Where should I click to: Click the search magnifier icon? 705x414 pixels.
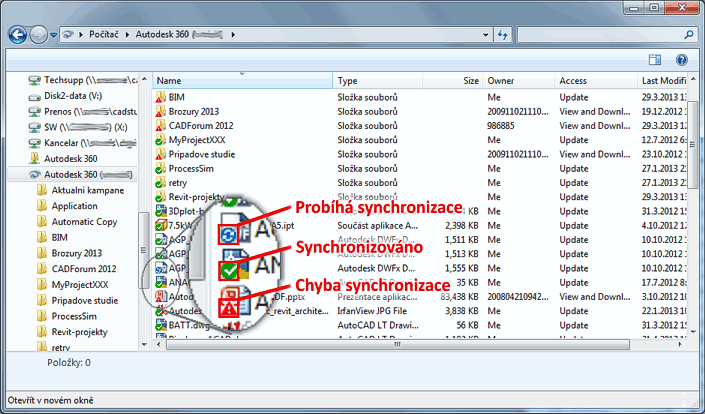[x=688, y=35]
